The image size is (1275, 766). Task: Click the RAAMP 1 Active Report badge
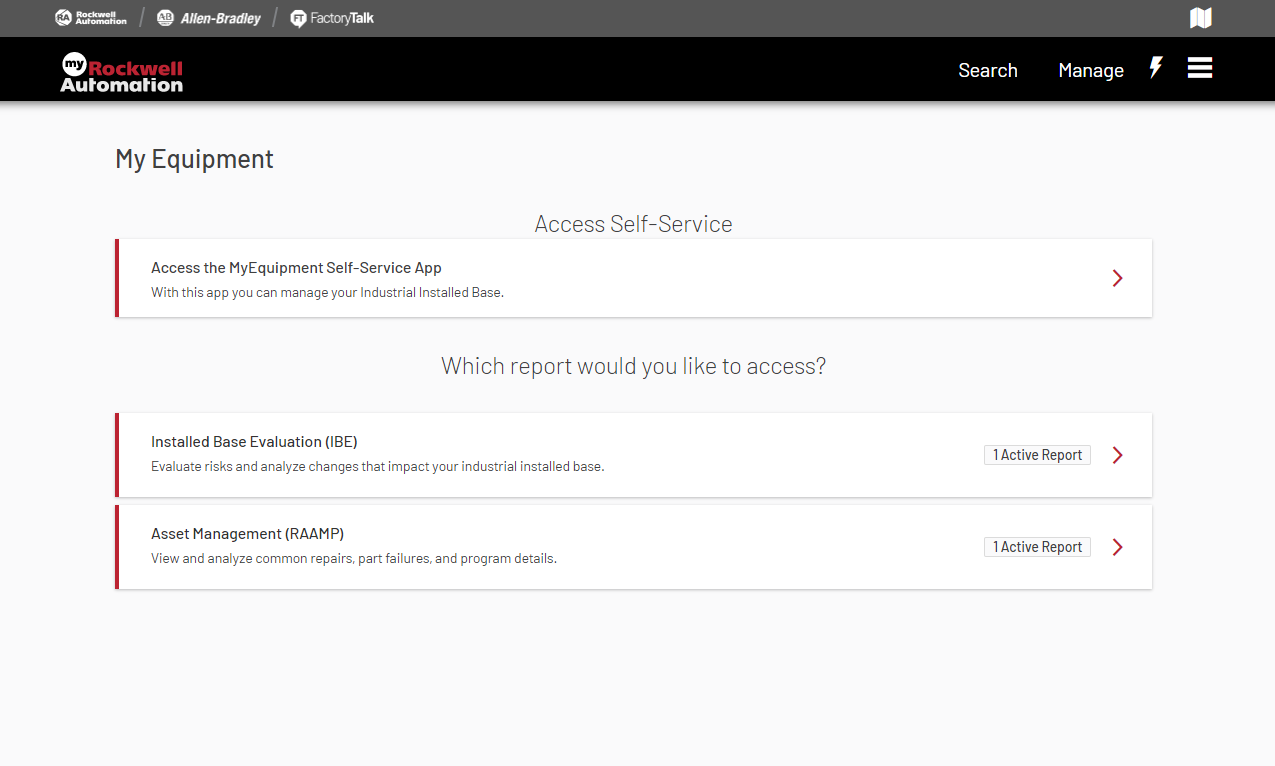(x=1037, y=547)
